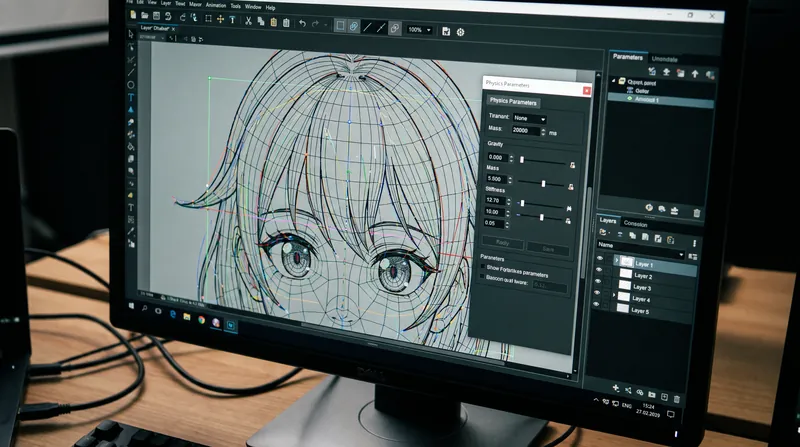Click the New file icon in toolbar
This screenshot has width=800, height=447.
(x=133, y=15)
